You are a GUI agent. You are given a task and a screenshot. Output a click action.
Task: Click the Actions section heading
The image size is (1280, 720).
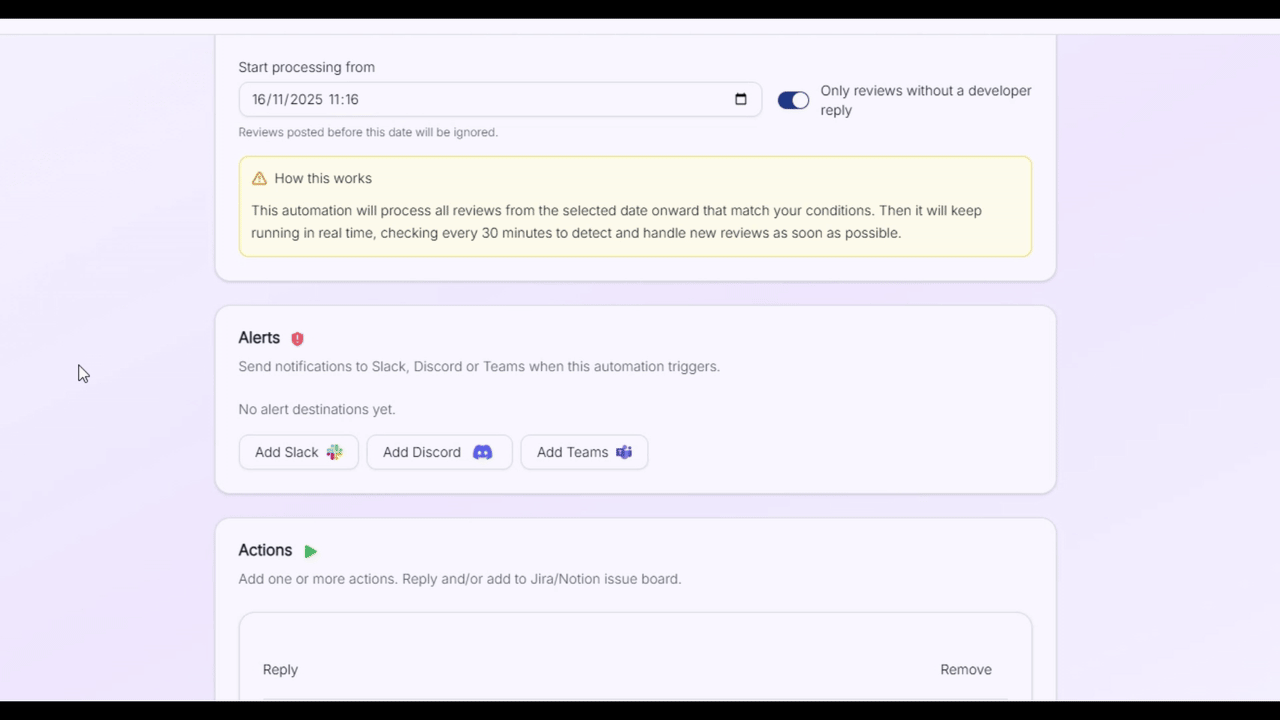pos(265,550)
